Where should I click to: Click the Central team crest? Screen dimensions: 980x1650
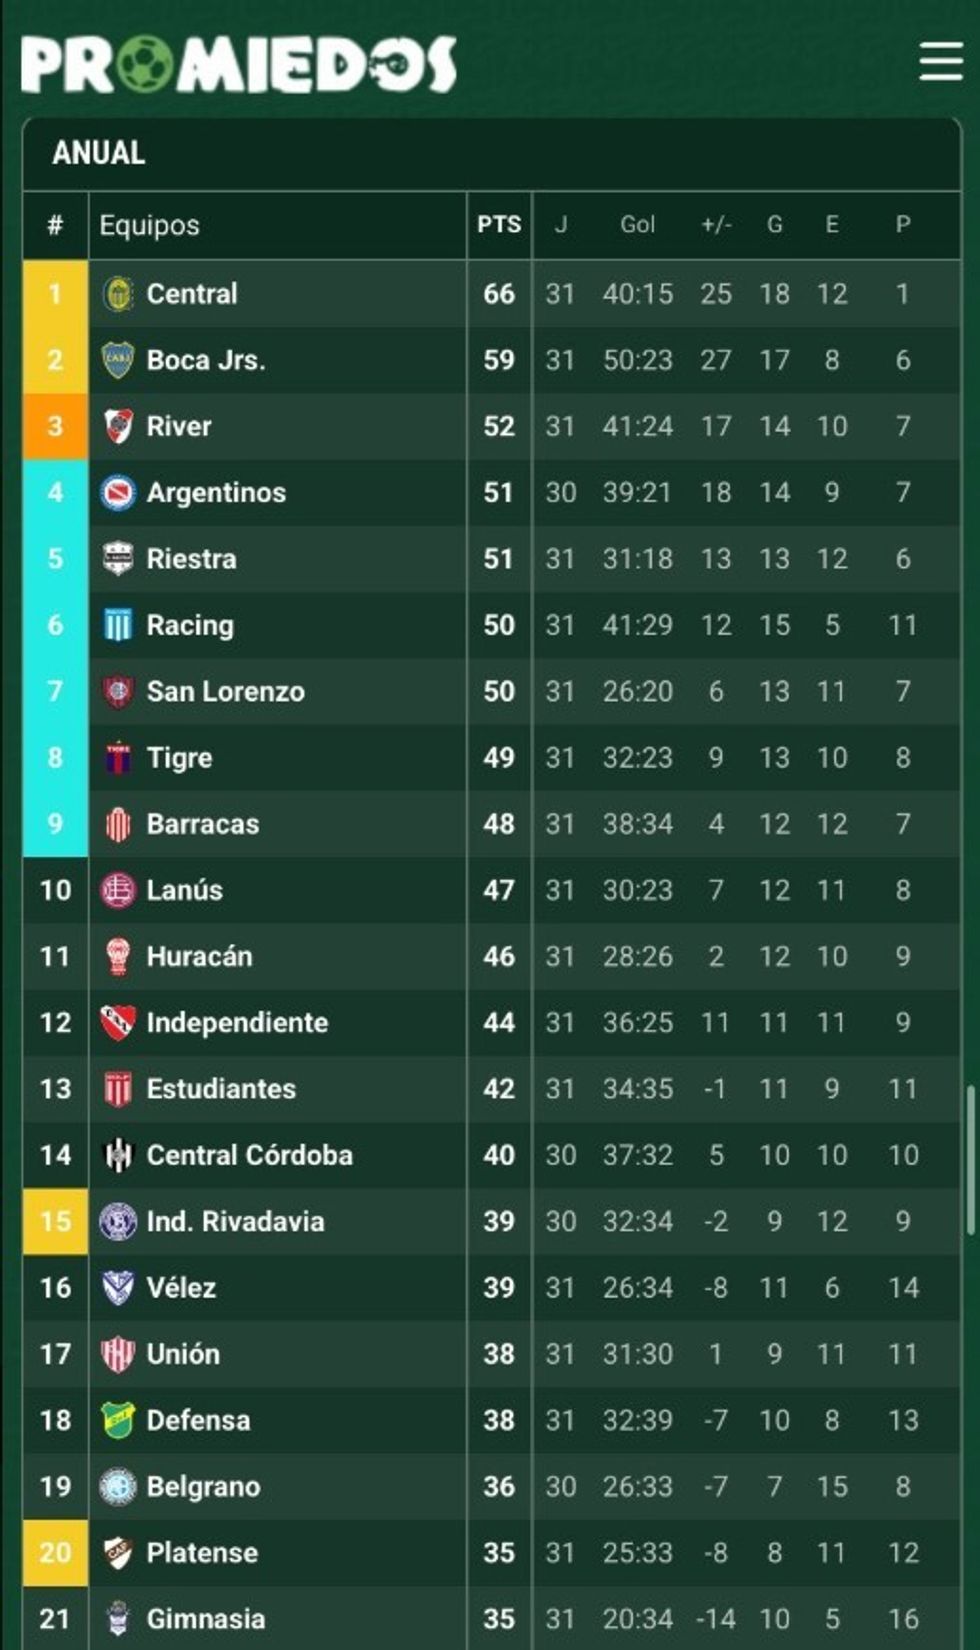118,294
